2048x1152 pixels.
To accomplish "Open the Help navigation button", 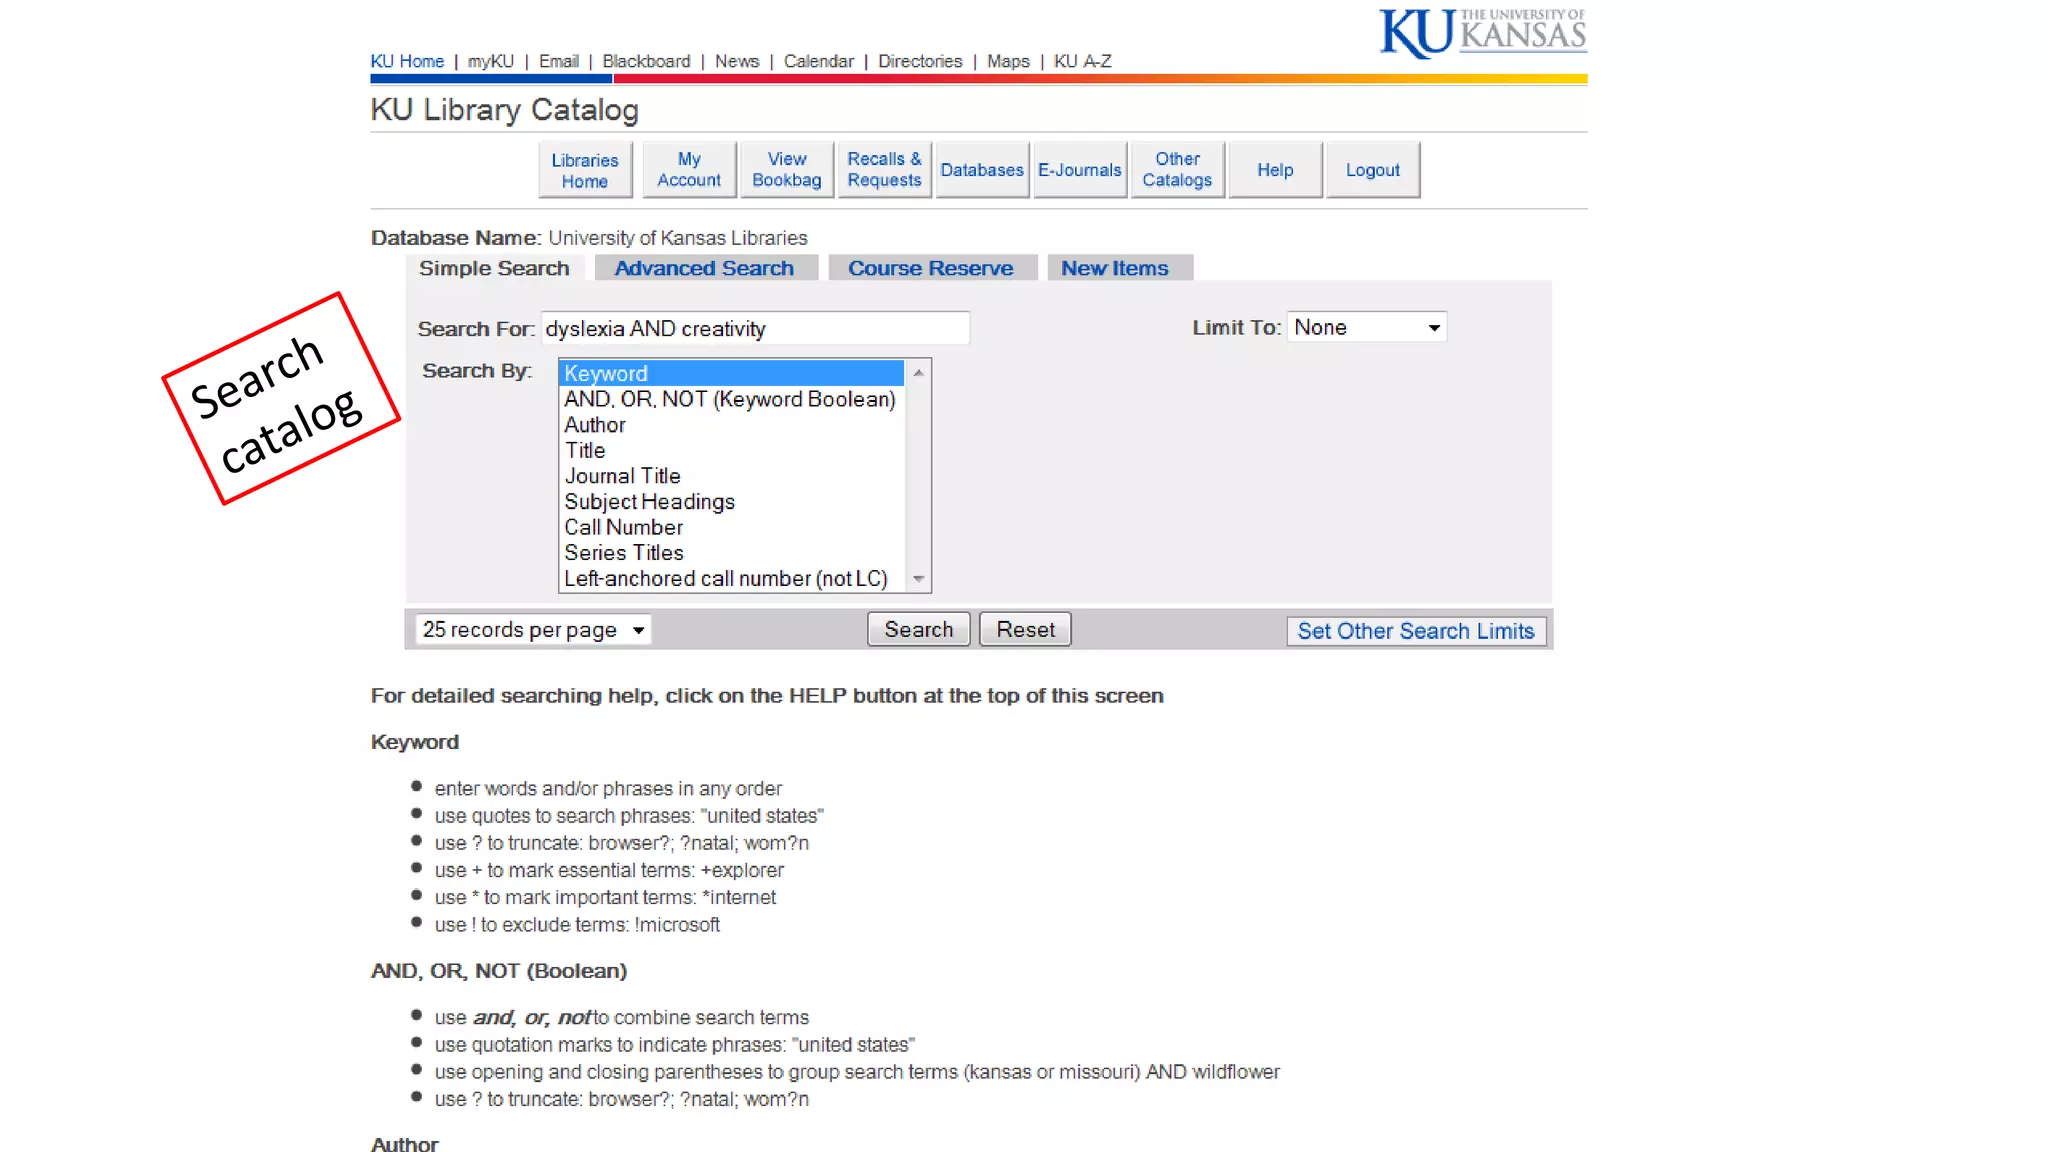I will pos(1274,170).
